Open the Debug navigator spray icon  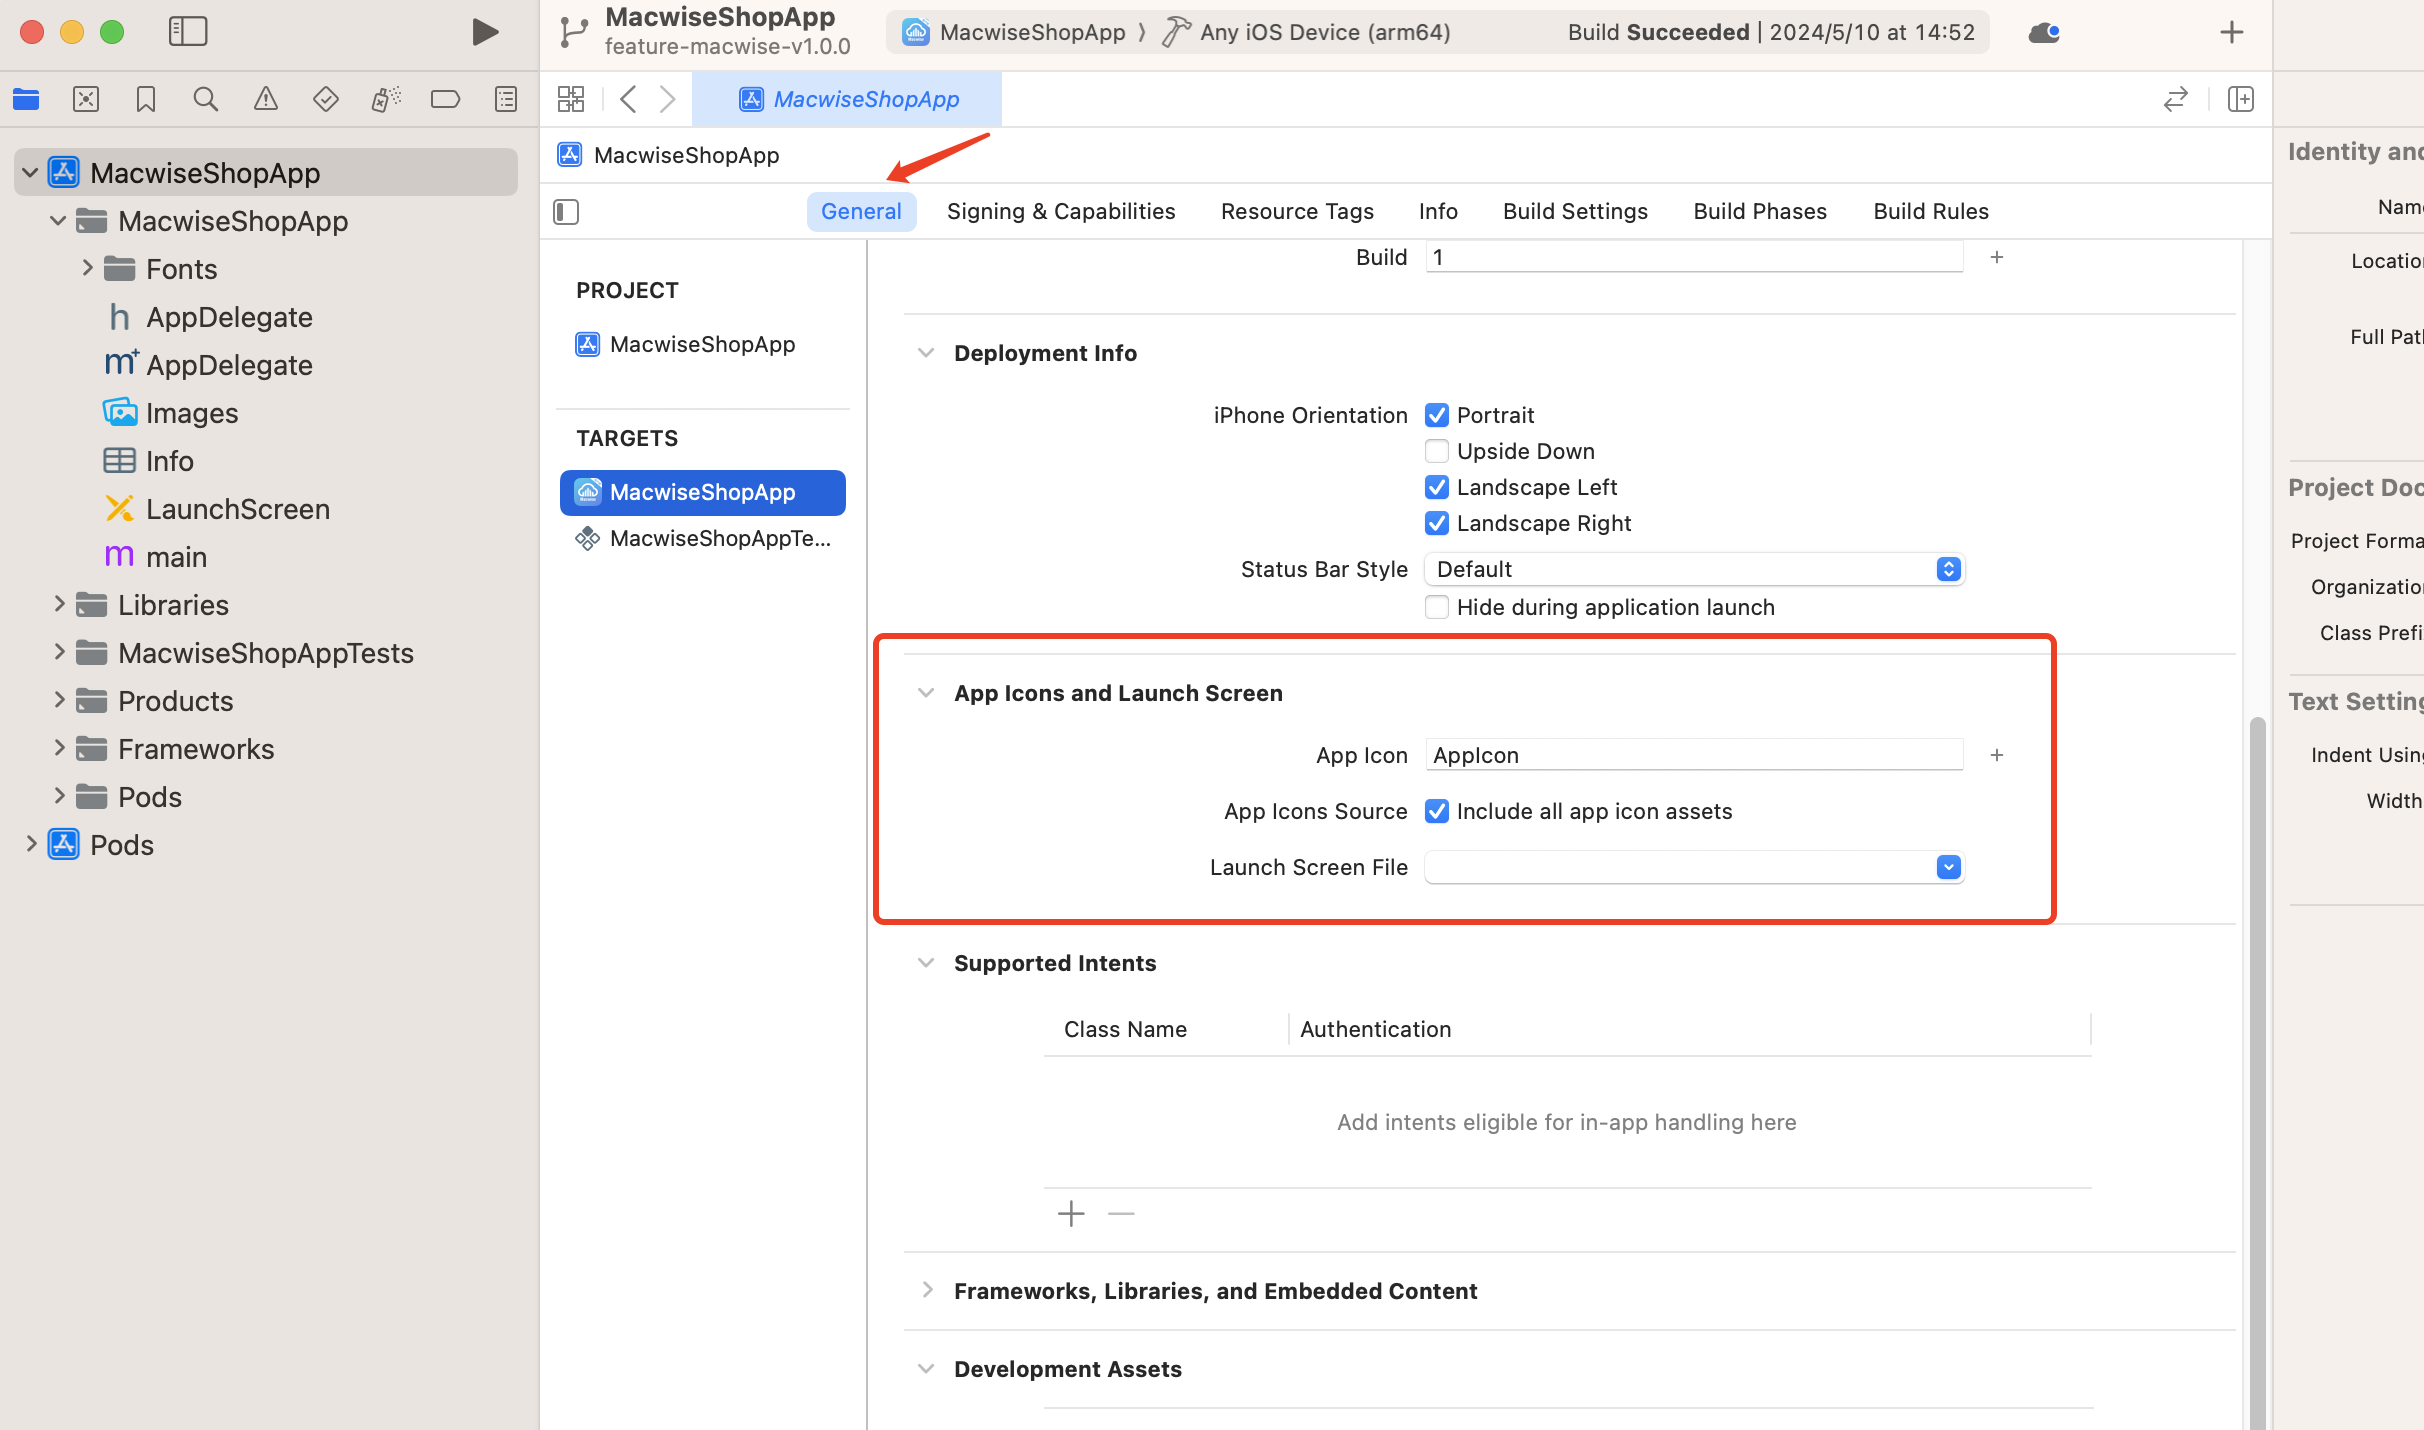tap(386, 99)
